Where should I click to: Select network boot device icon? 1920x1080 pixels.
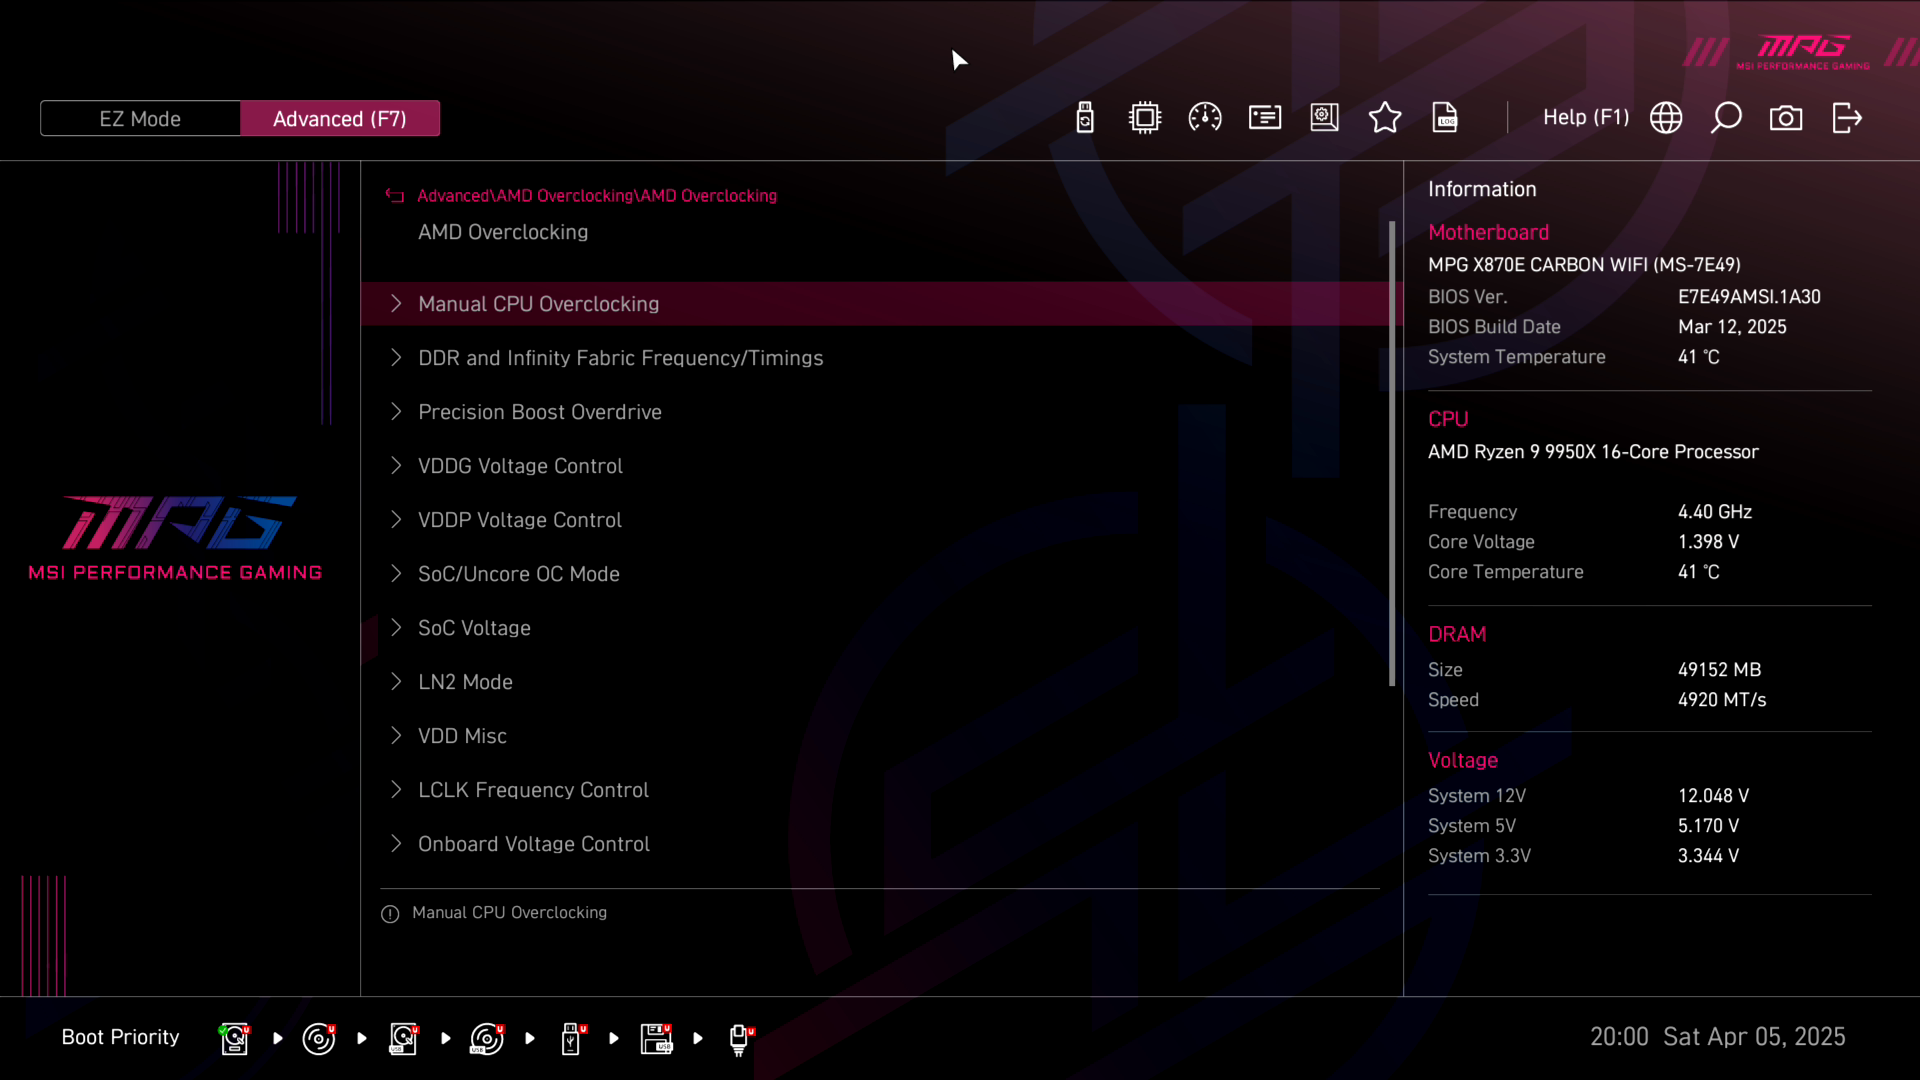[x=739, y=1038]
